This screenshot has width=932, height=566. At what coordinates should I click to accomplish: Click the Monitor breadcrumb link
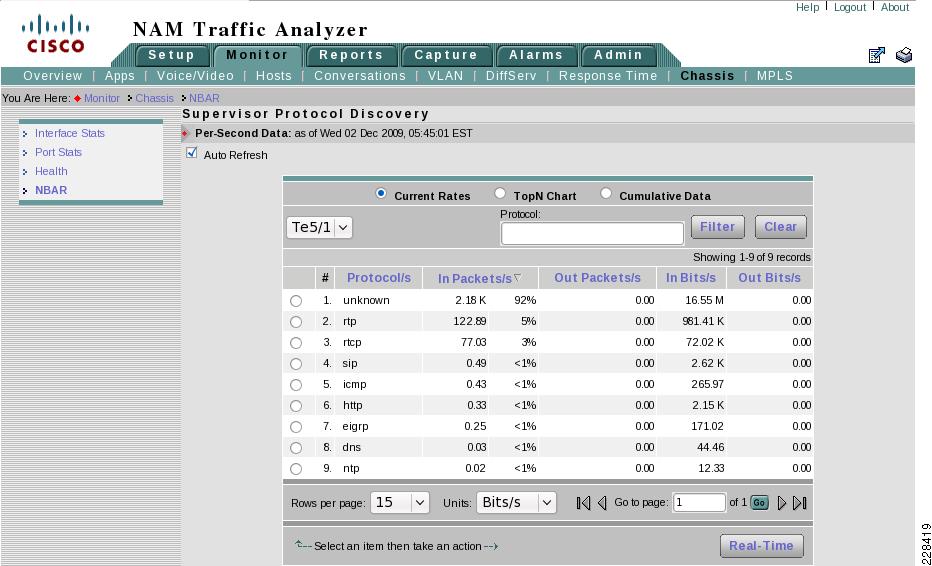click(102, 98)
